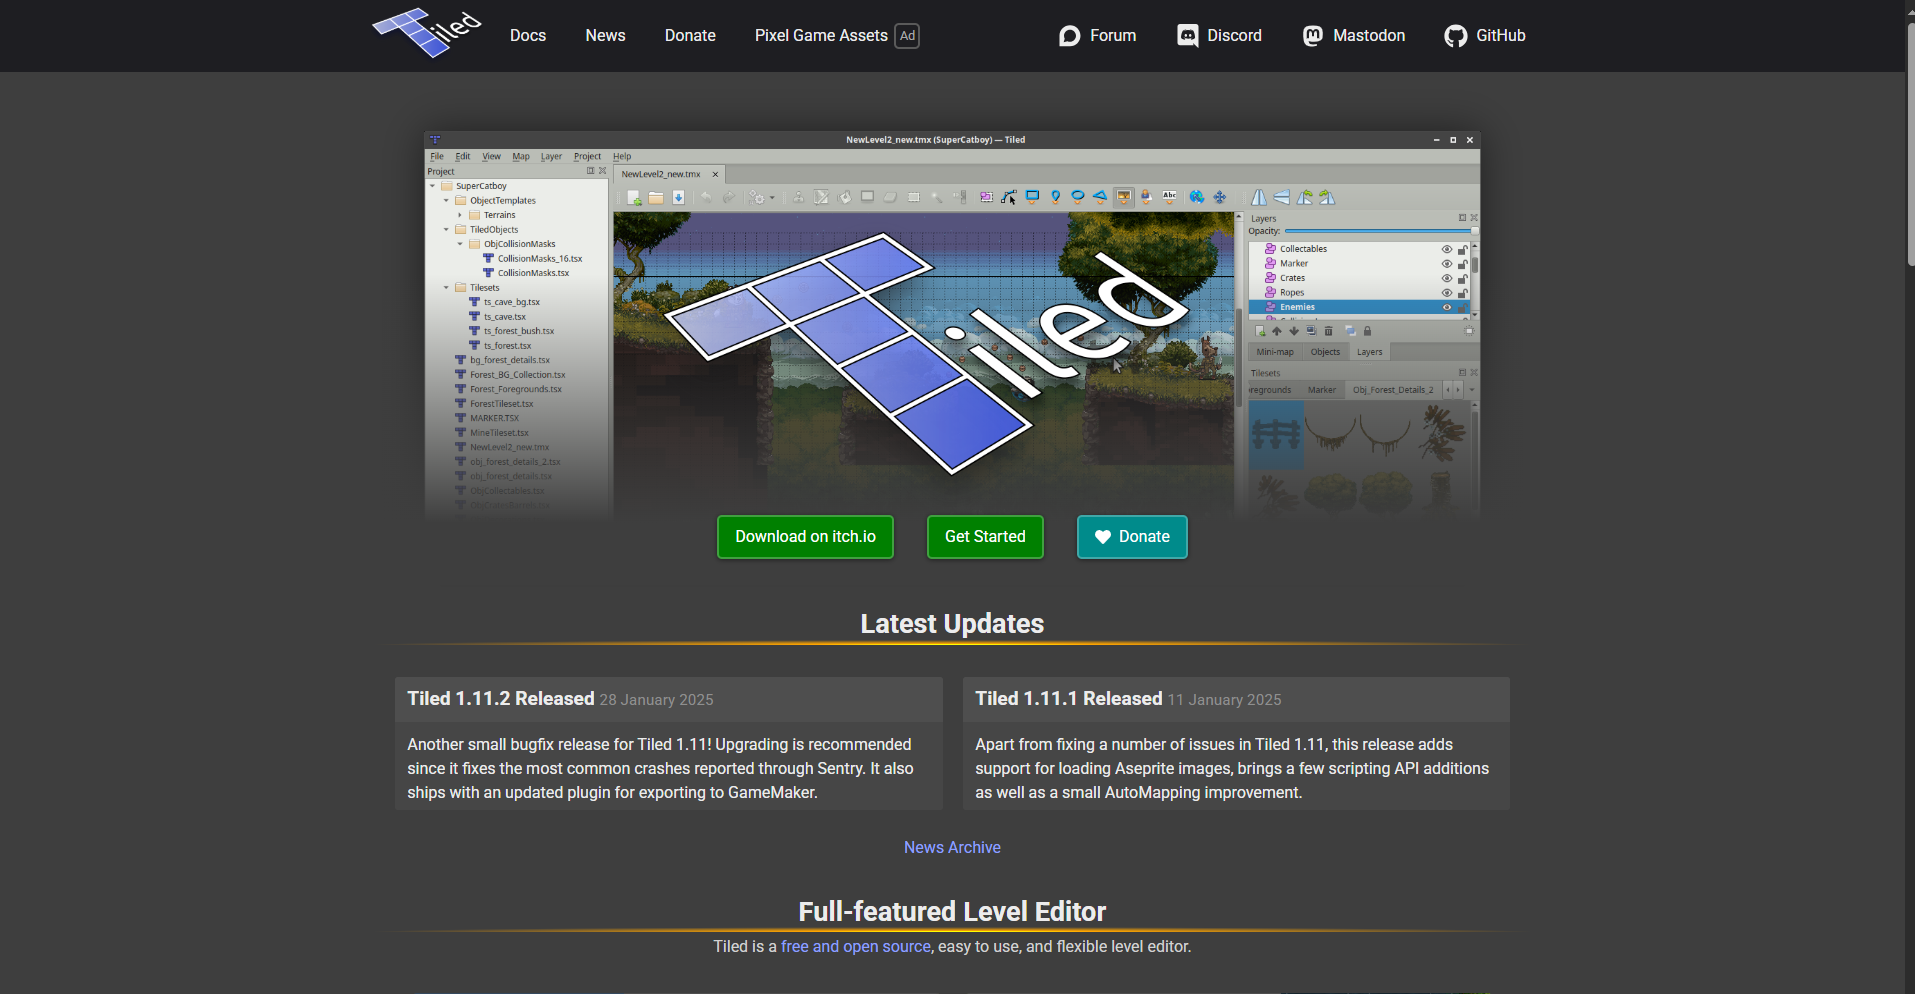Click the Ad badge next to Pixel Game Assets
This screenshot has width=1915, height=994.
[x=907, y=36]
